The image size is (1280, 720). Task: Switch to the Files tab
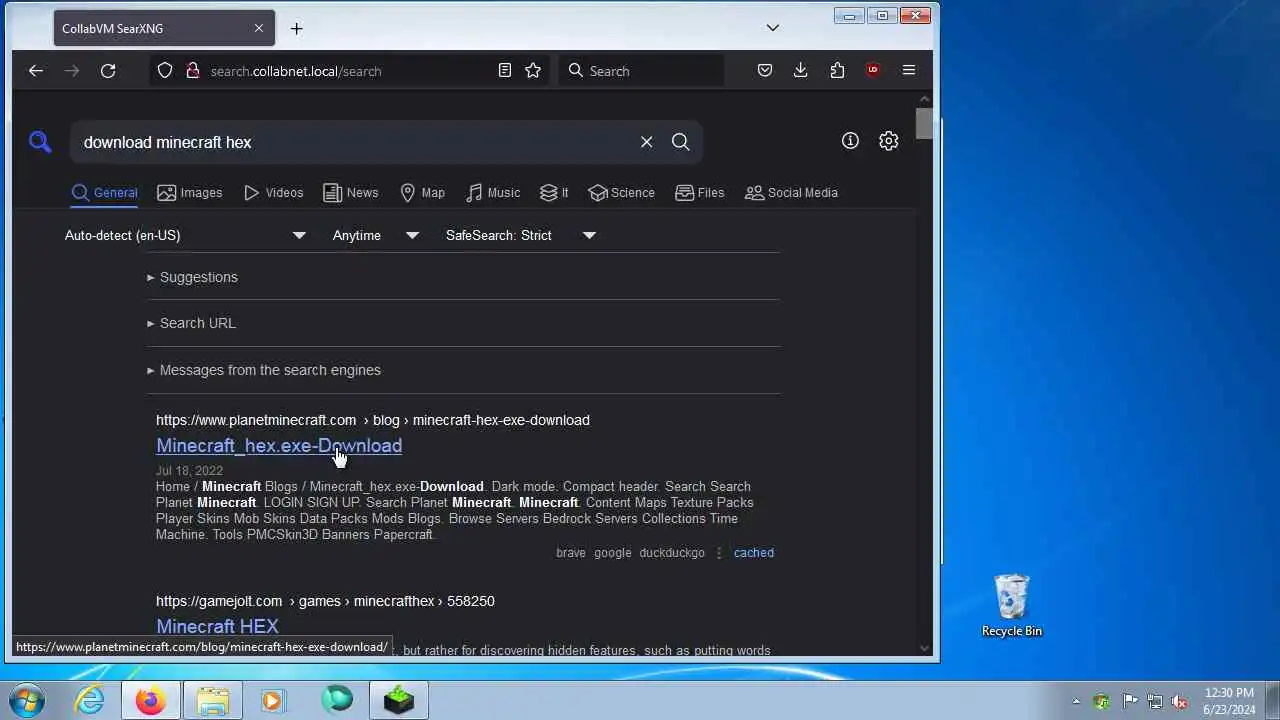click(x=699, y=193)
